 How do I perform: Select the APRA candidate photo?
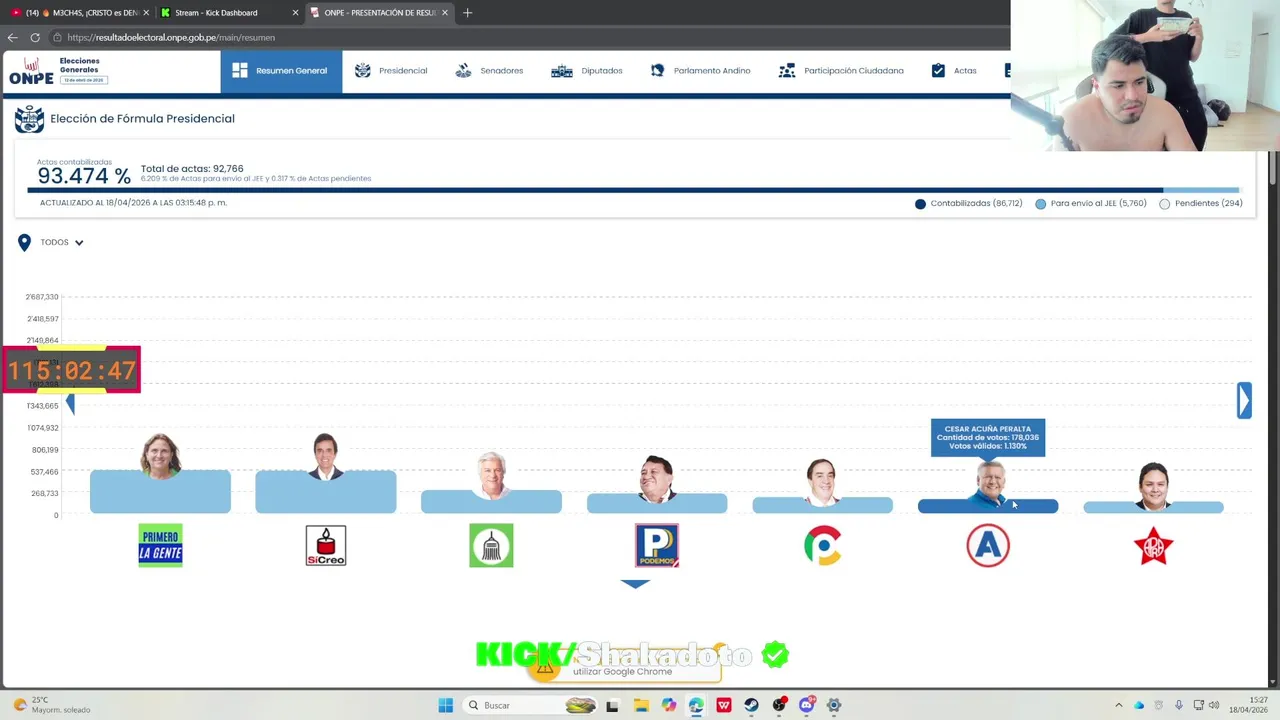[1153, 486]
